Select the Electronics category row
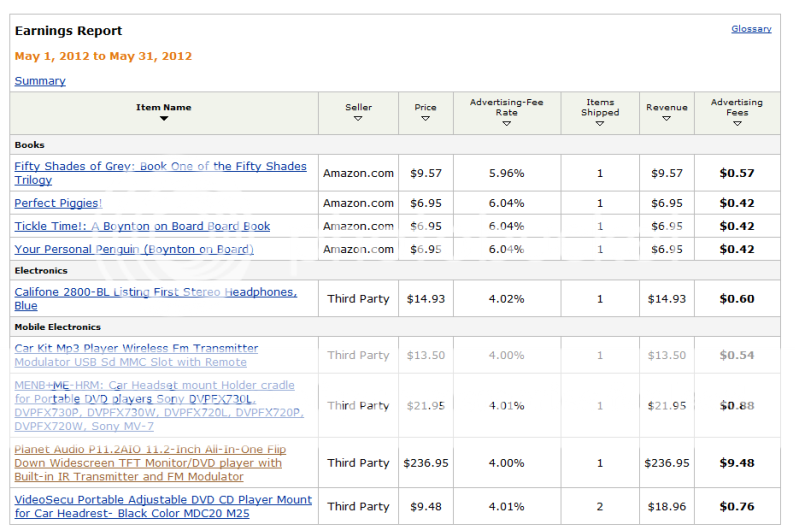Viewport: 799px width, 530px height. point(395,271)
